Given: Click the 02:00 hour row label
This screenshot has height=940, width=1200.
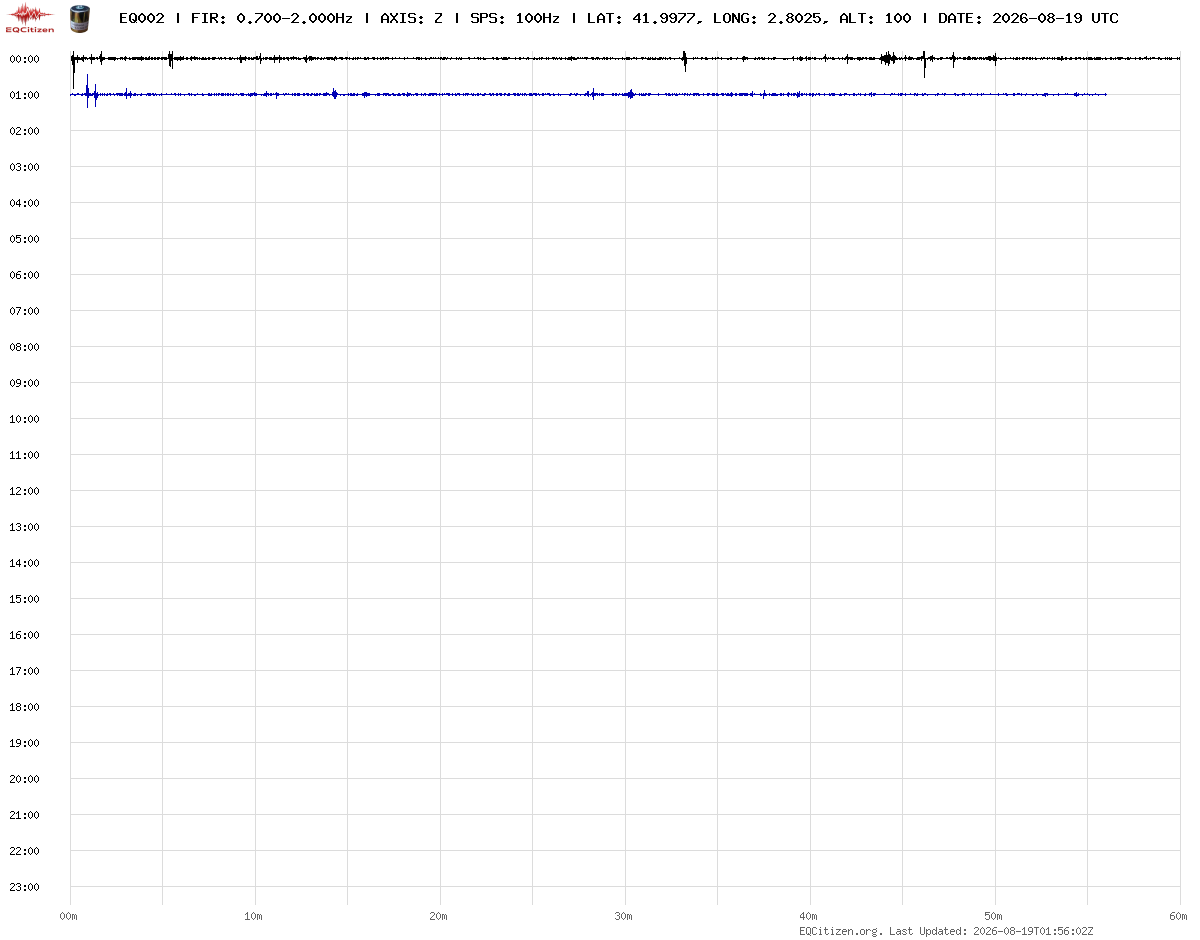Looking at the screenshot, I should point(23,131).
